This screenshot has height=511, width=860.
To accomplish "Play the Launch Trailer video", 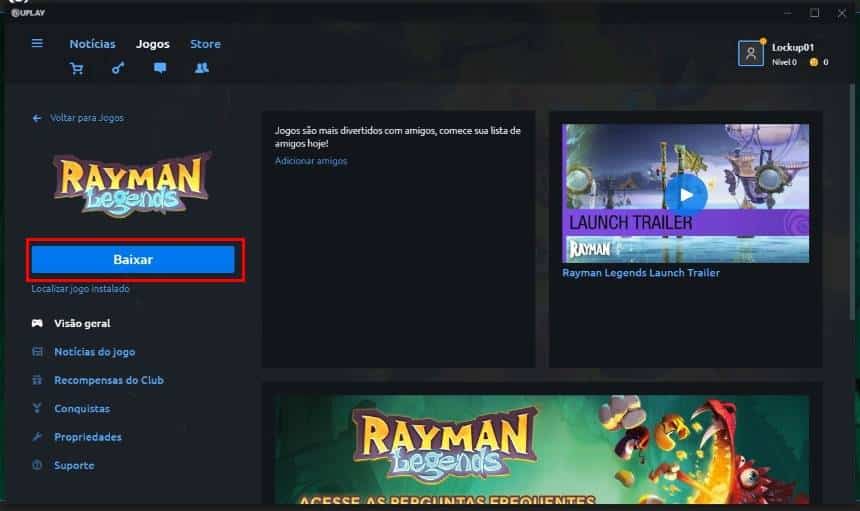I will tap(686, 195).
